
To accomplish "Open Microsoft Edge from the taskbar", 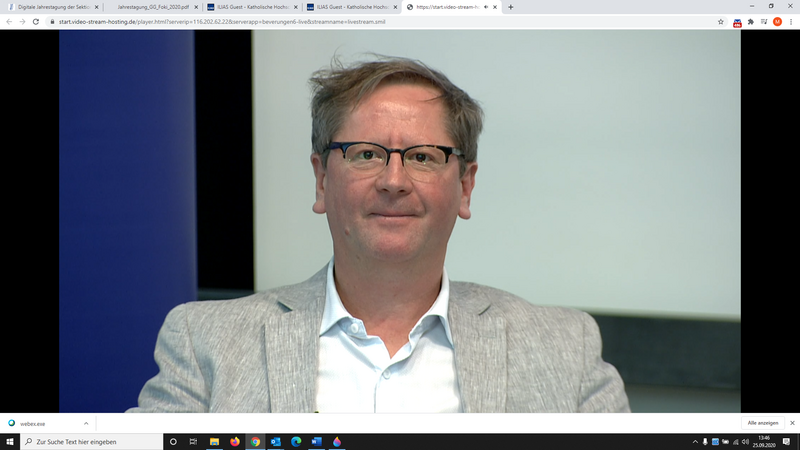I will (x=296, y=441).
